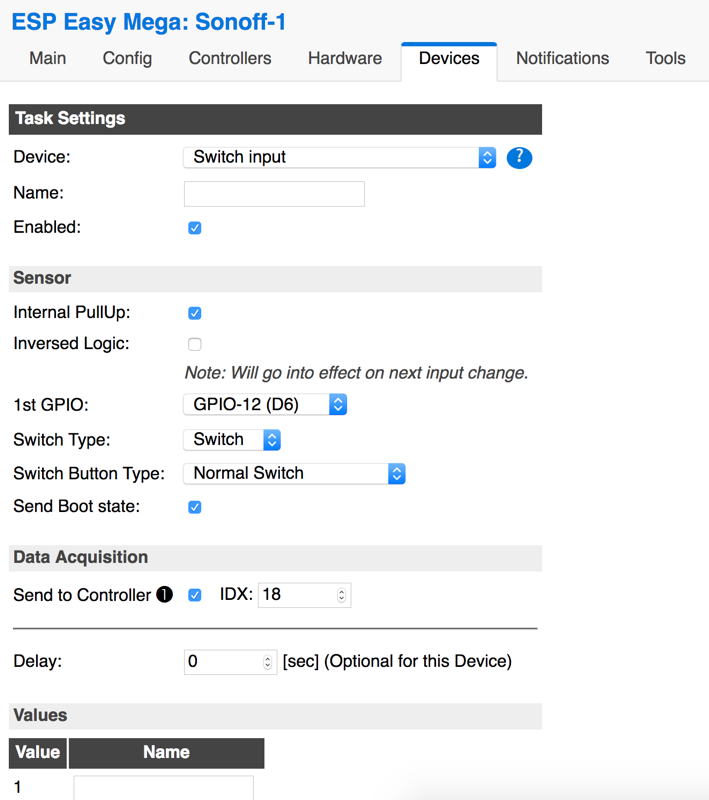Click the '[sec] (Optional for this Device)' text
This screenshot has width=709, height=800.
tap(397, 661)
